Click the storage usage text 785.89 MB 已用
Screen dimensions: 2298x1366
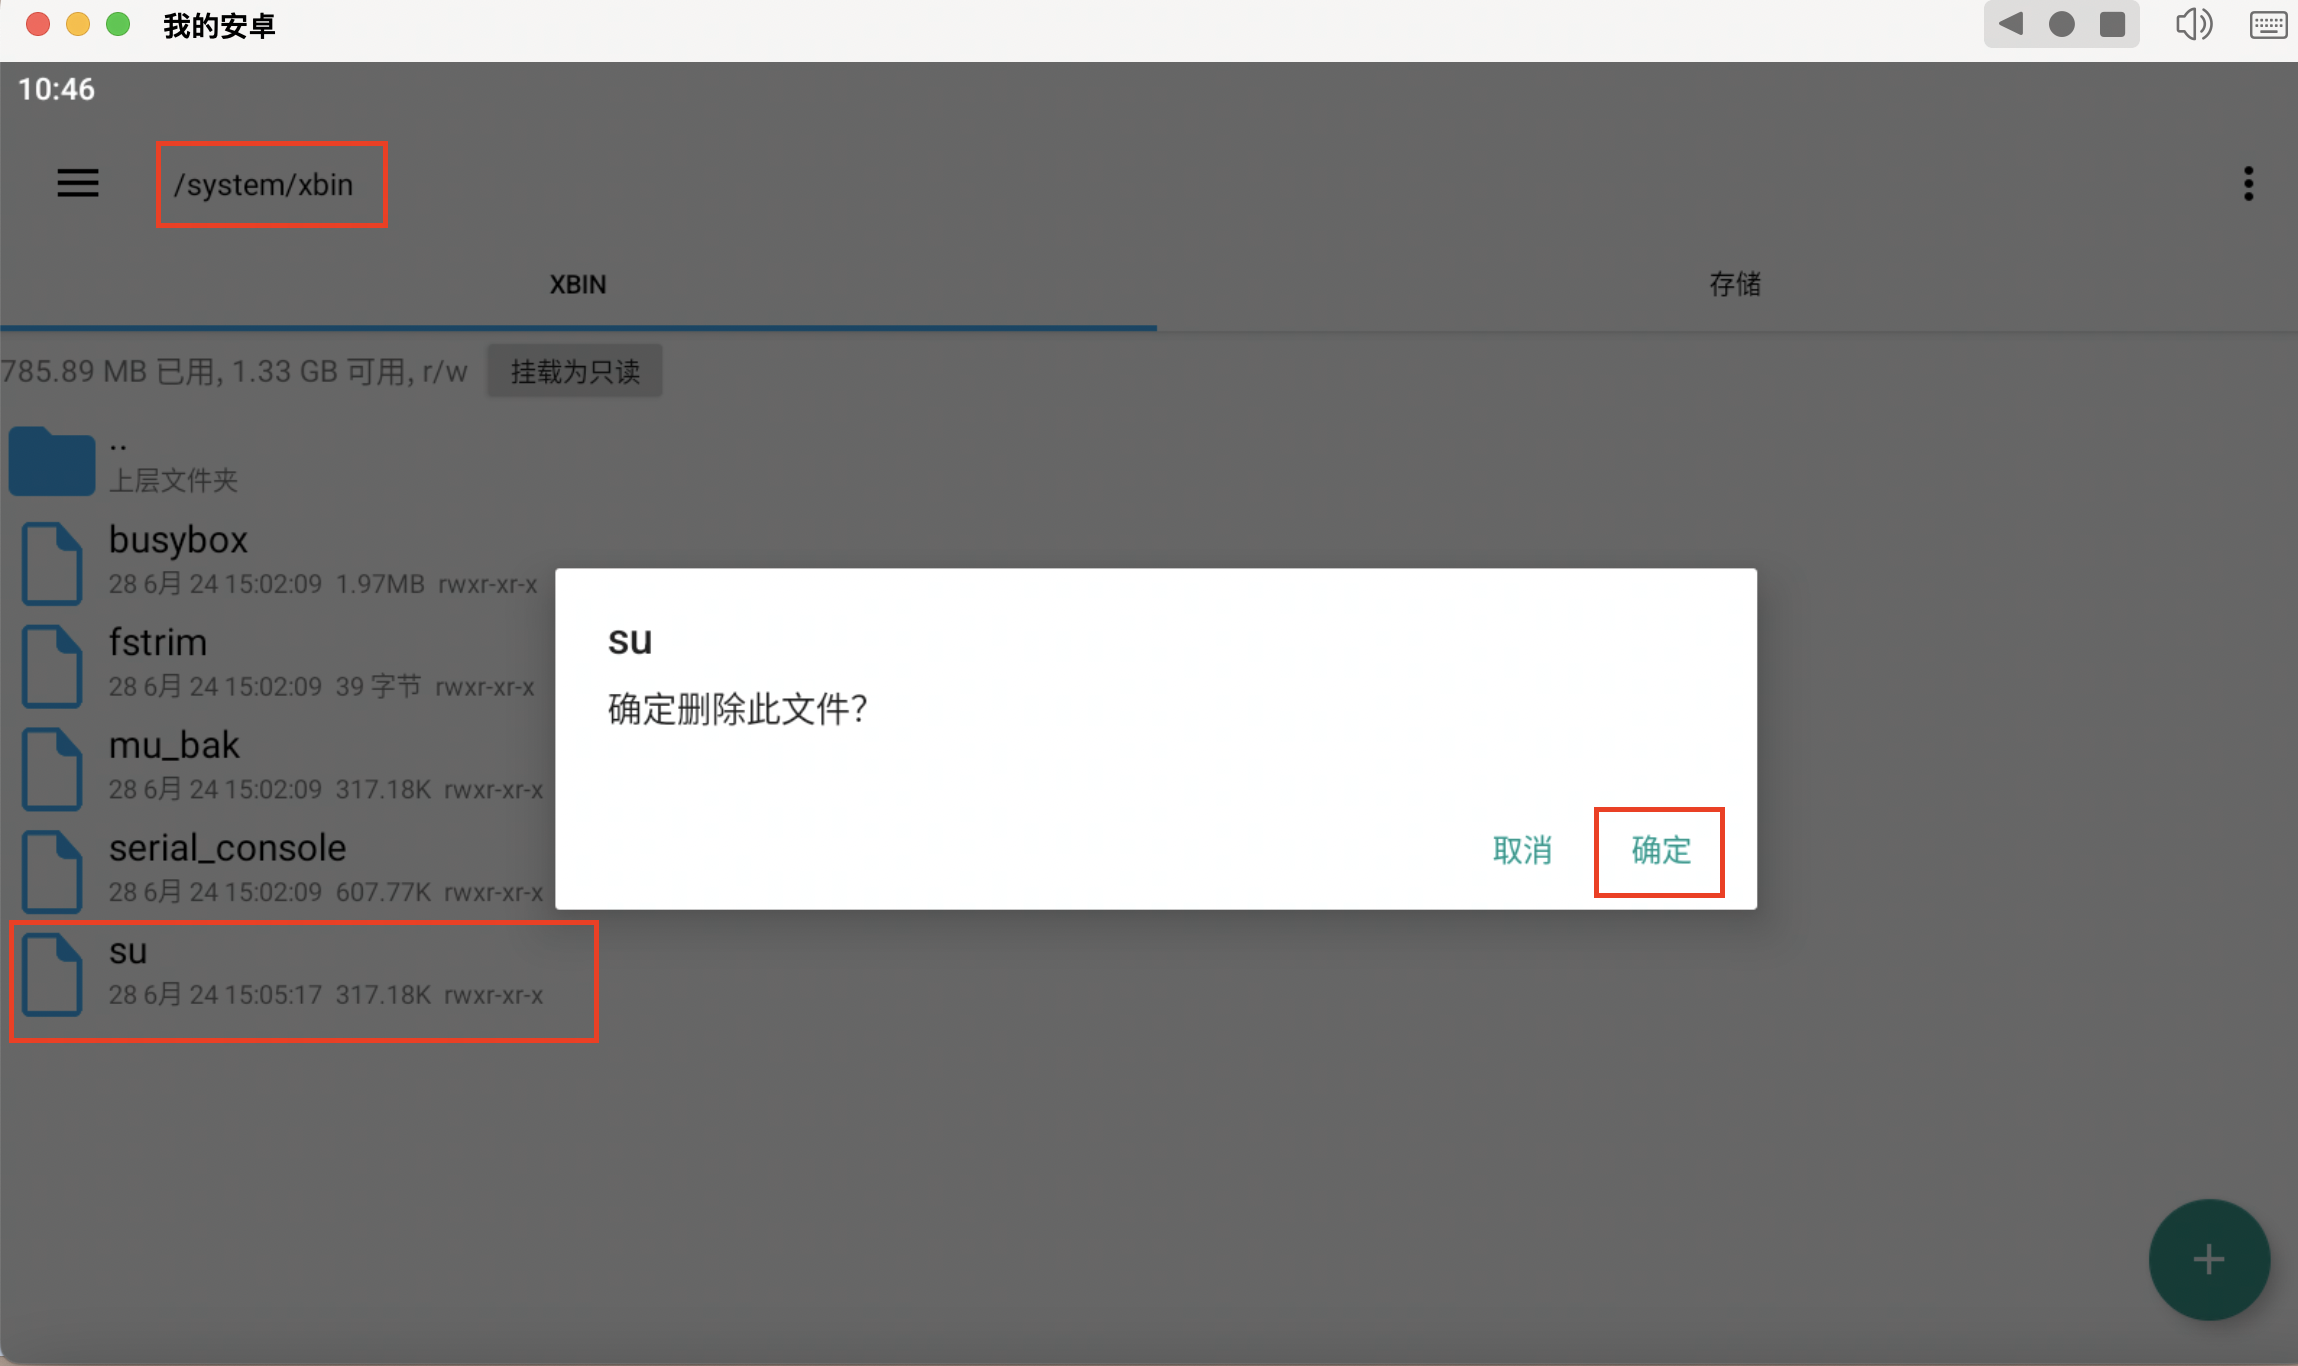coord(234,372)
